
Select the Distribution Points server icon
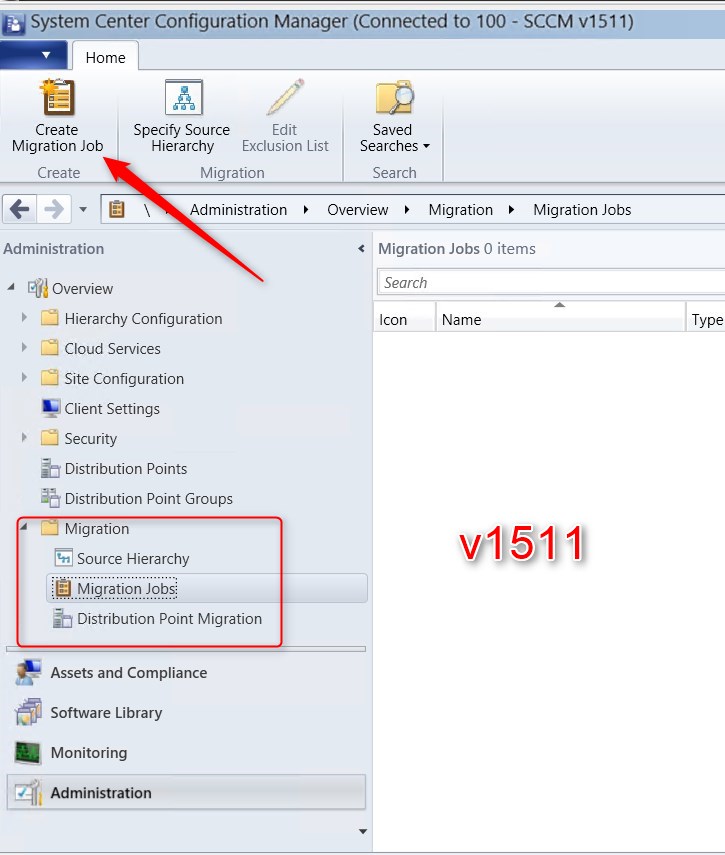50,468
